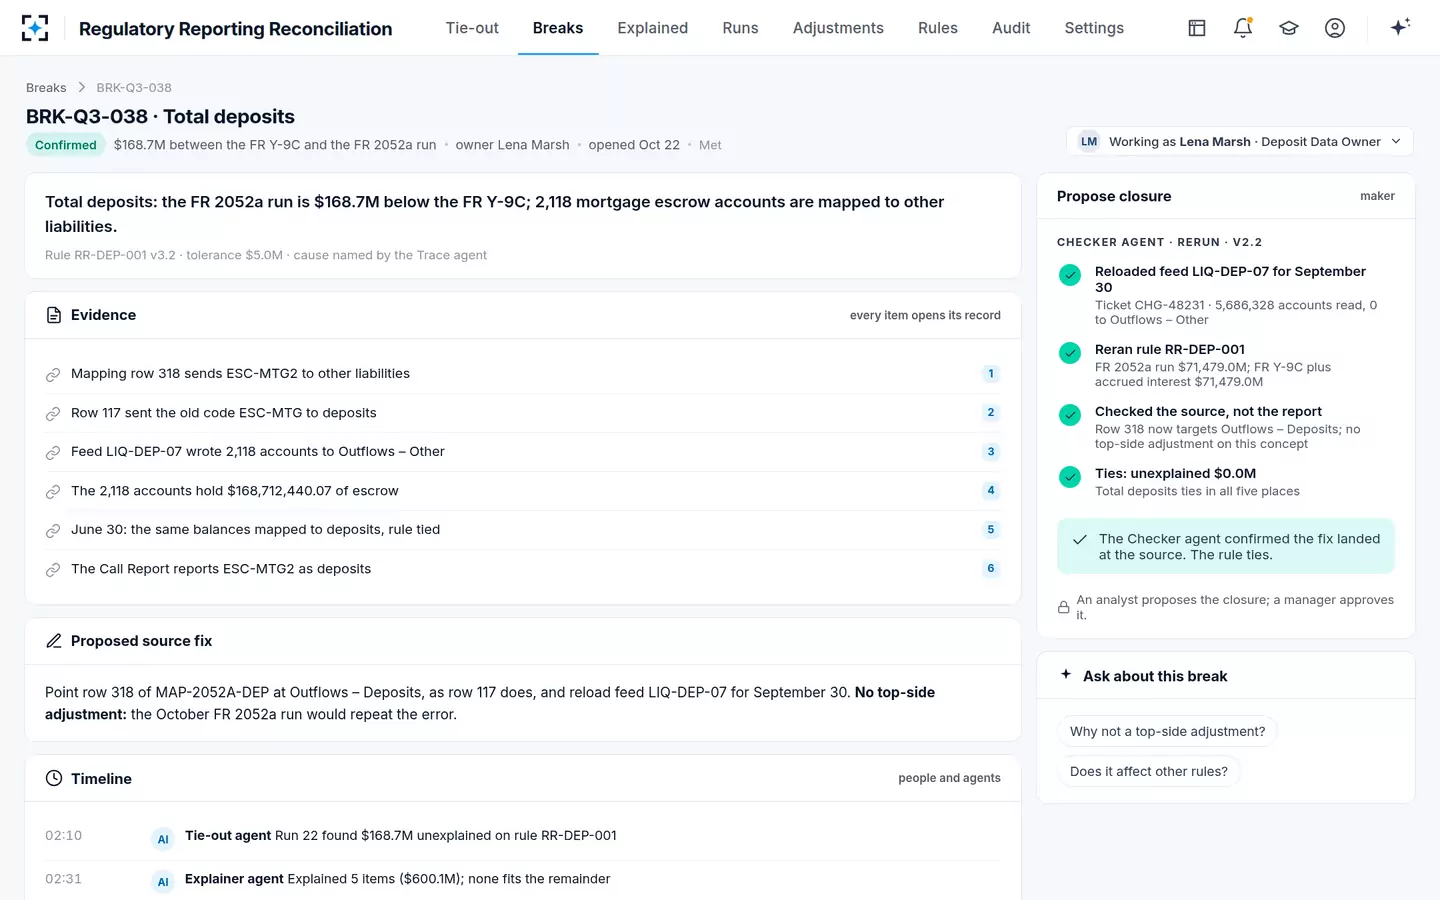Click sparkle icon in Ask about this break
Image resolution: width=1440 pixels, height=900 pixels.
coord(1066,675)
